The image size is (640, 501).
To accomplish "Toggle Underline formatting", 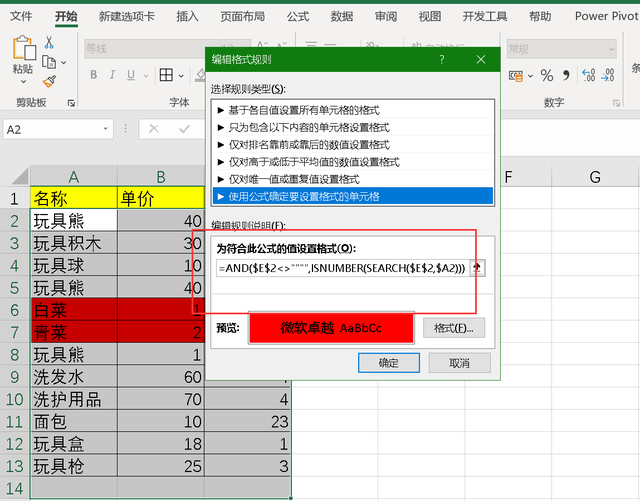I will click(131, 75).
